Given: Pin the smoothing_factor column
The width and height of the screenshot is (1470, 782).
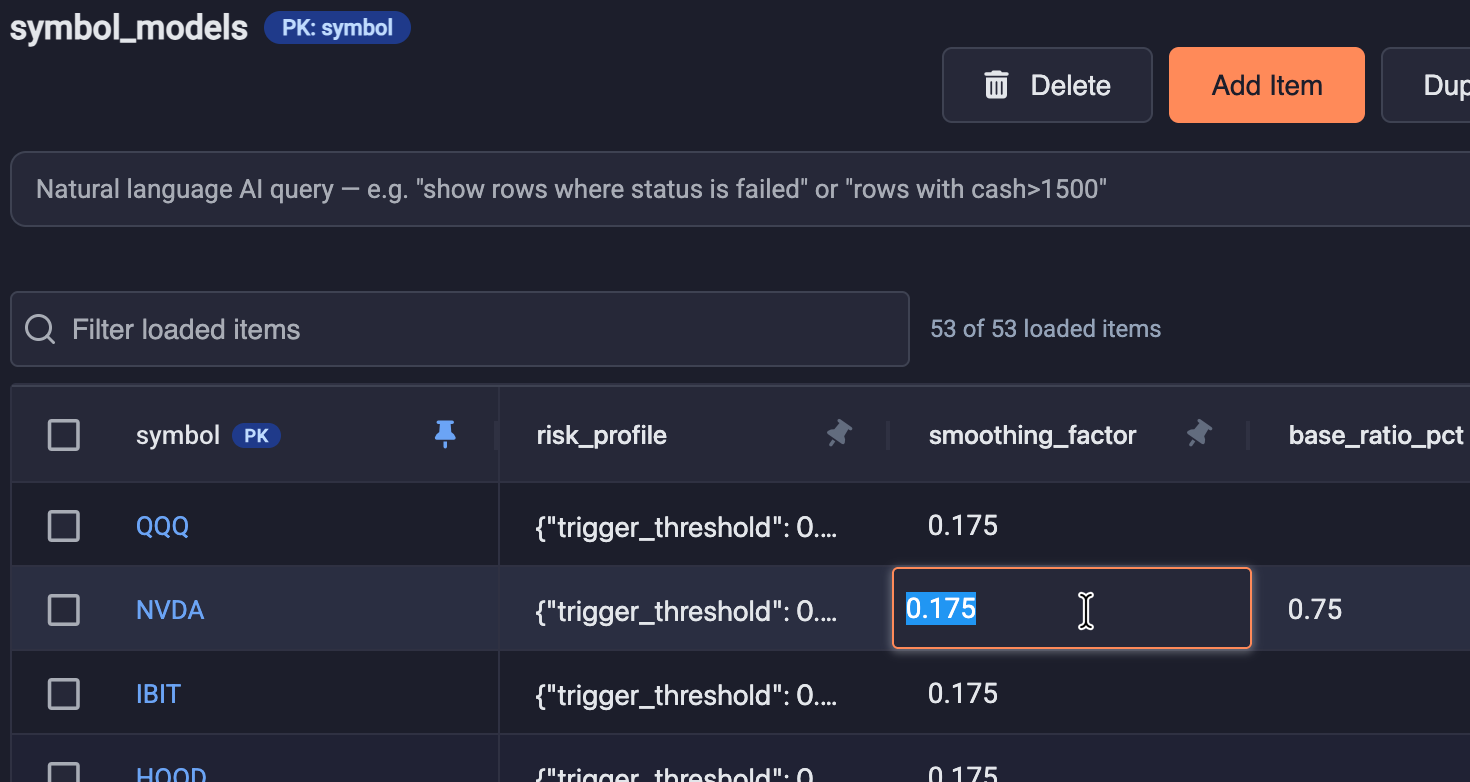Looking at the screenshot, I should 1199,434.
